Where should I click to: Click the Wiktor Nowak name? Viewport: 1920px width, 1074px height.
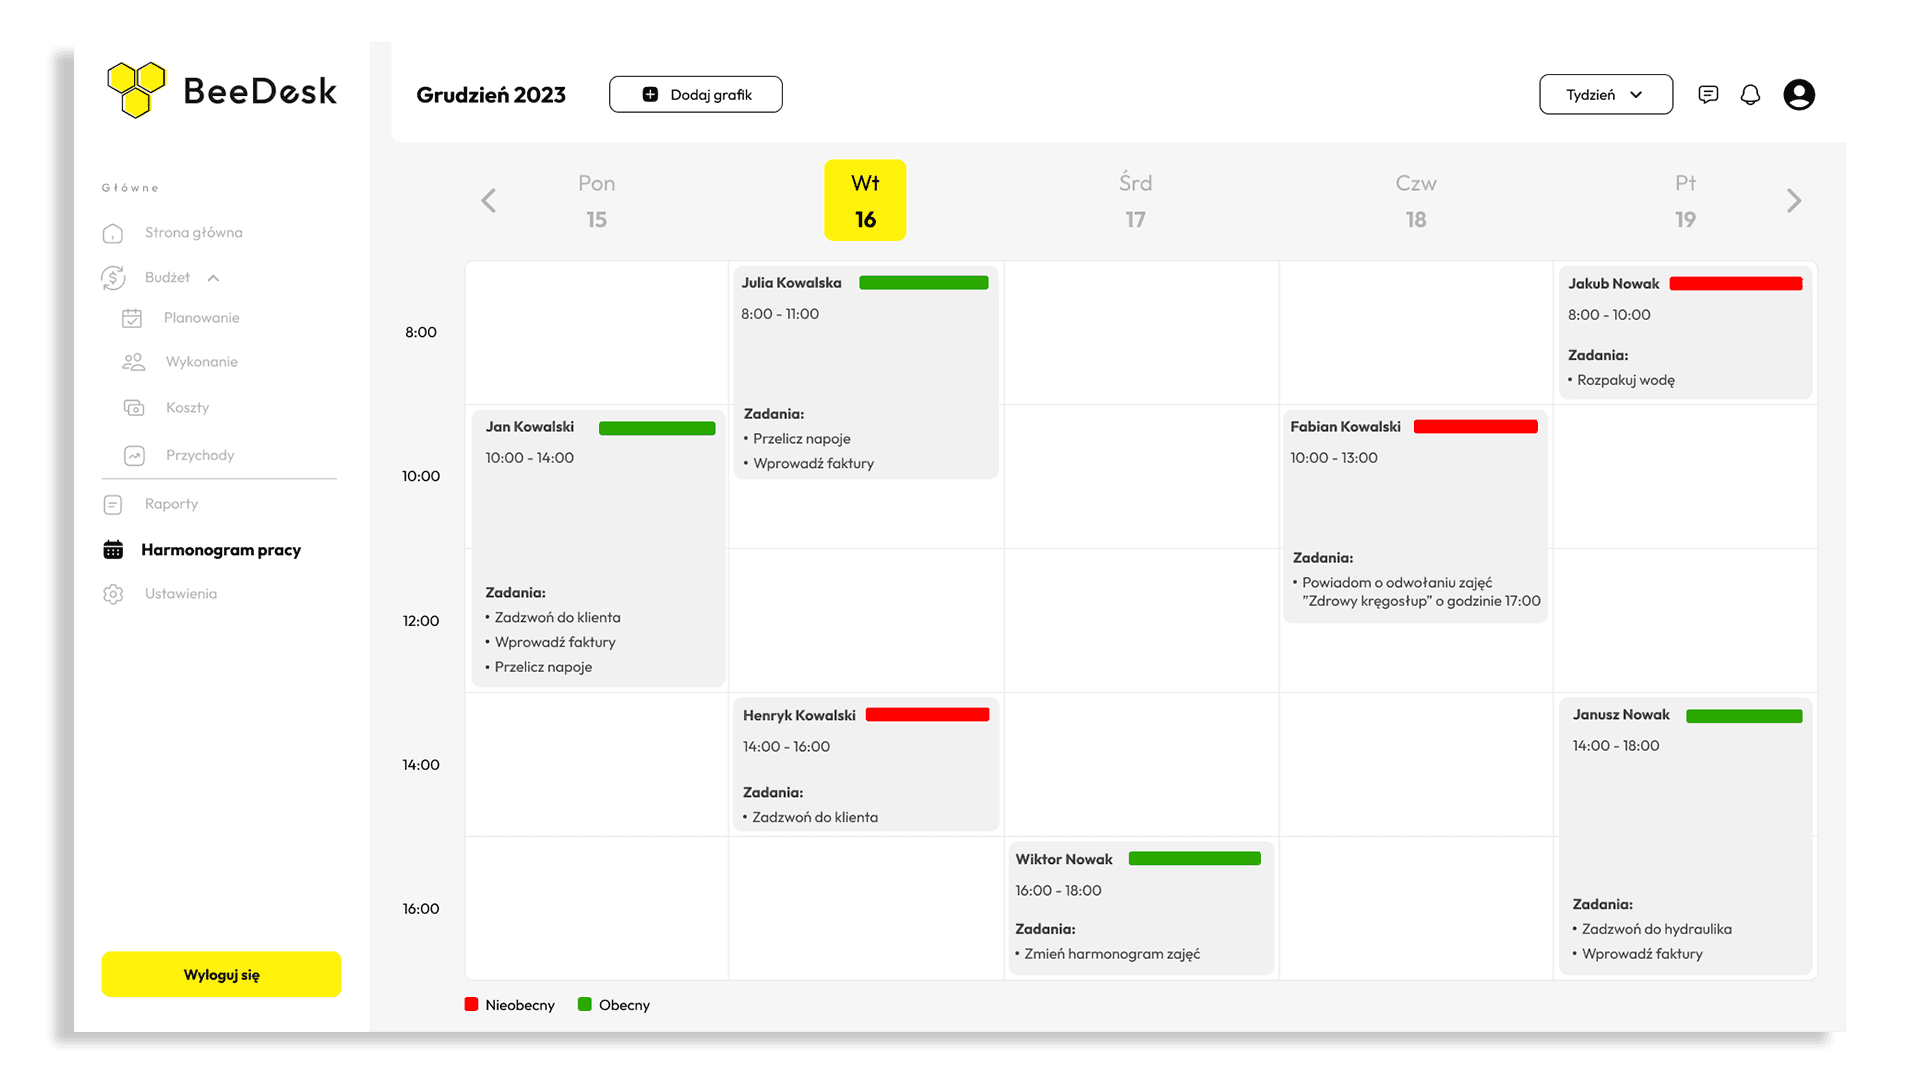[1064, 860]
